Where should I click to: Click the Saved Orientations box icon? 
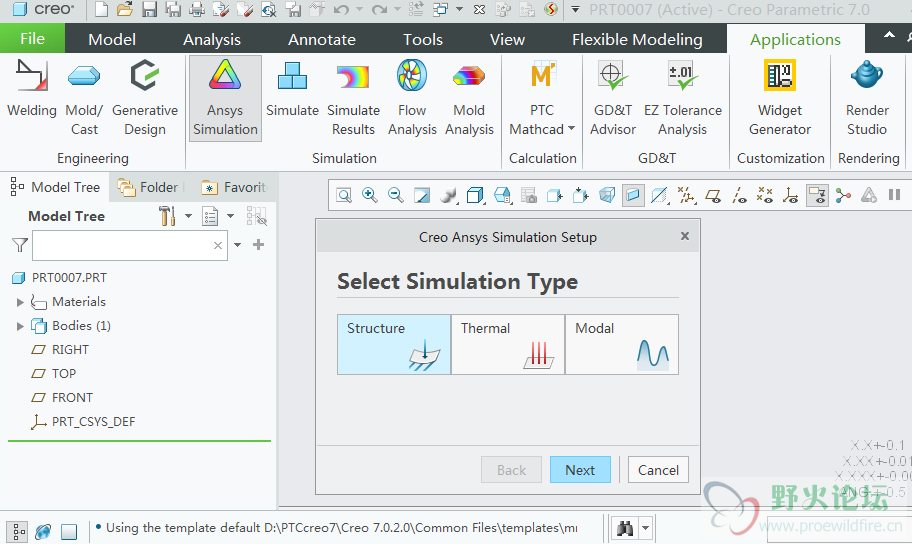[501, 195]
